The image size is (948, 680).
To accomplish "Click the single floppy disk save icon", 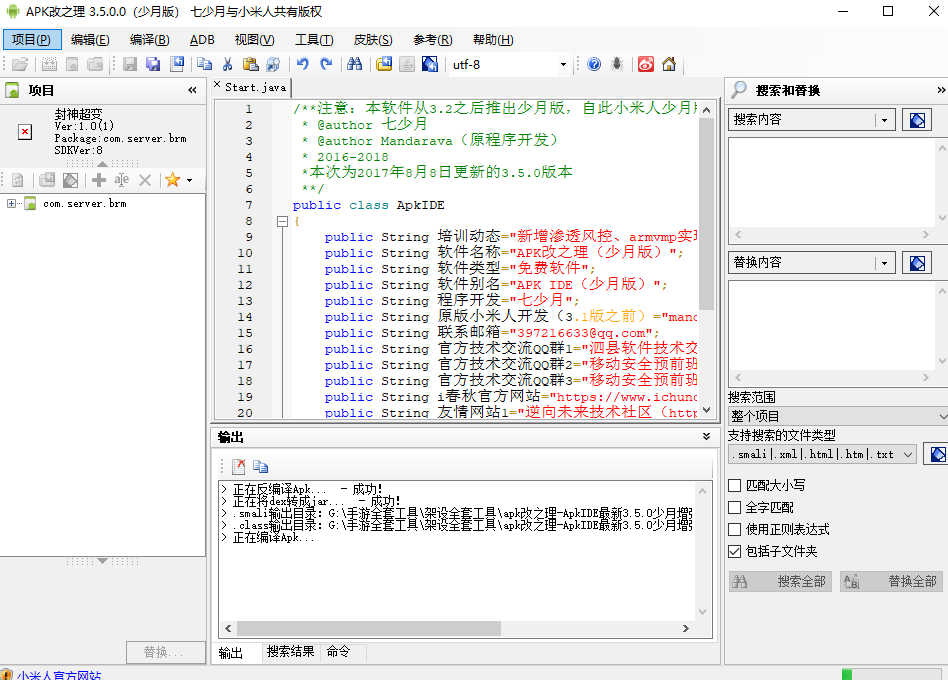I will click(x=130, y=64).
